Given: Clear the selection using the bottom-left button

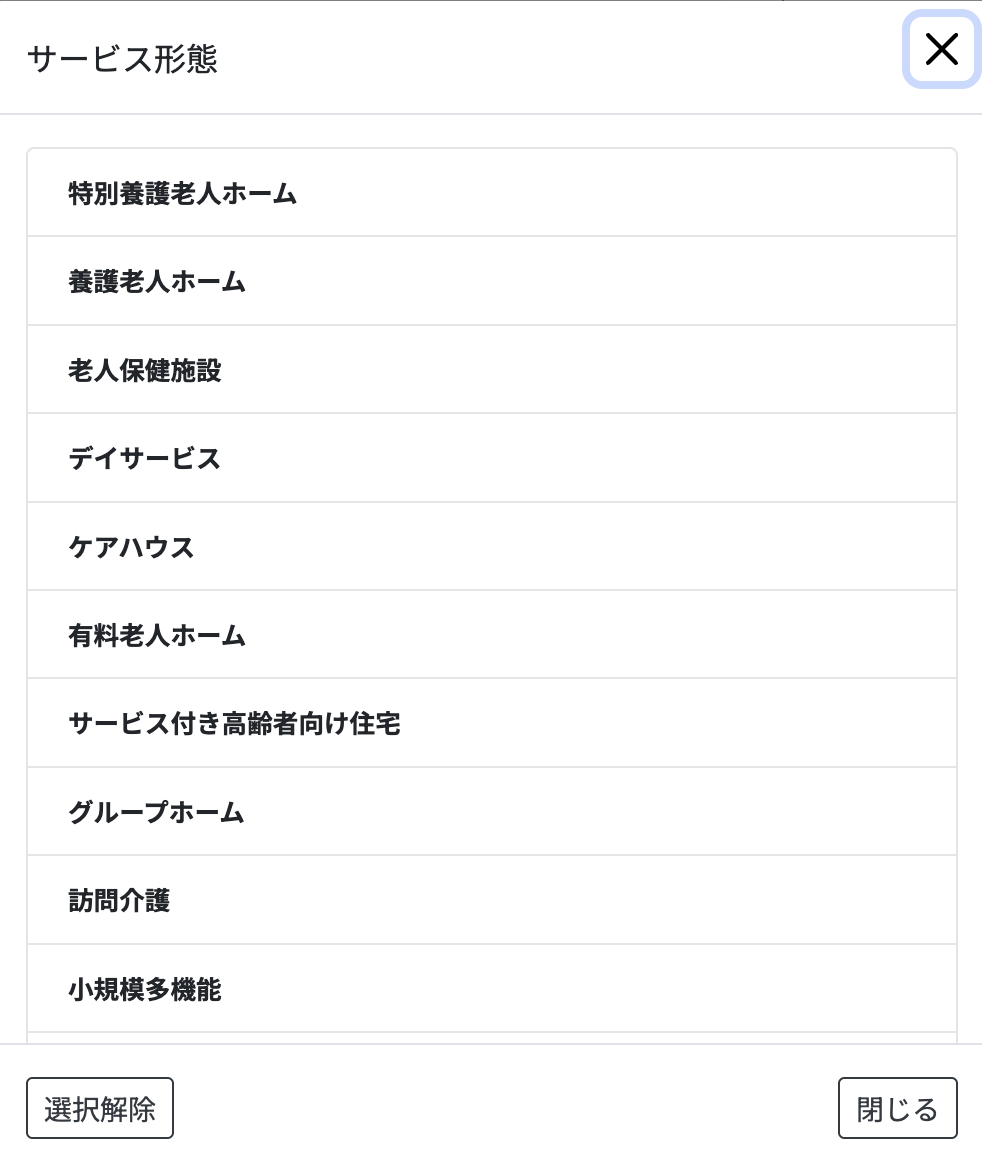Looking at the screenshot, I should coord(100,1108).
